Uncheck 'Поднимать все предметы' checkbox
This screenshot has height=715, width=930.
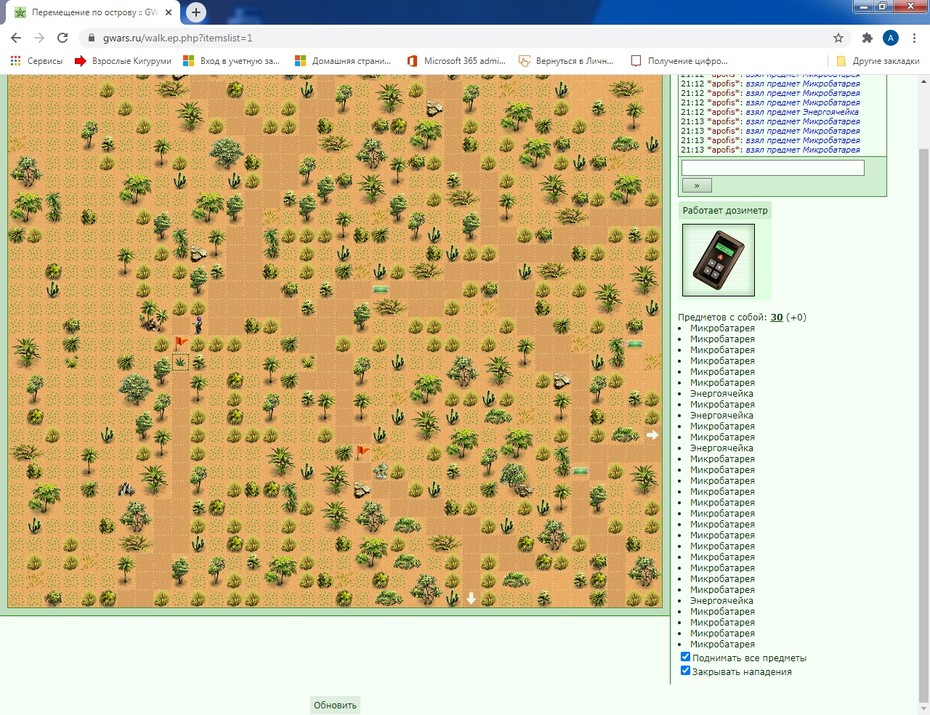[685, 657]
